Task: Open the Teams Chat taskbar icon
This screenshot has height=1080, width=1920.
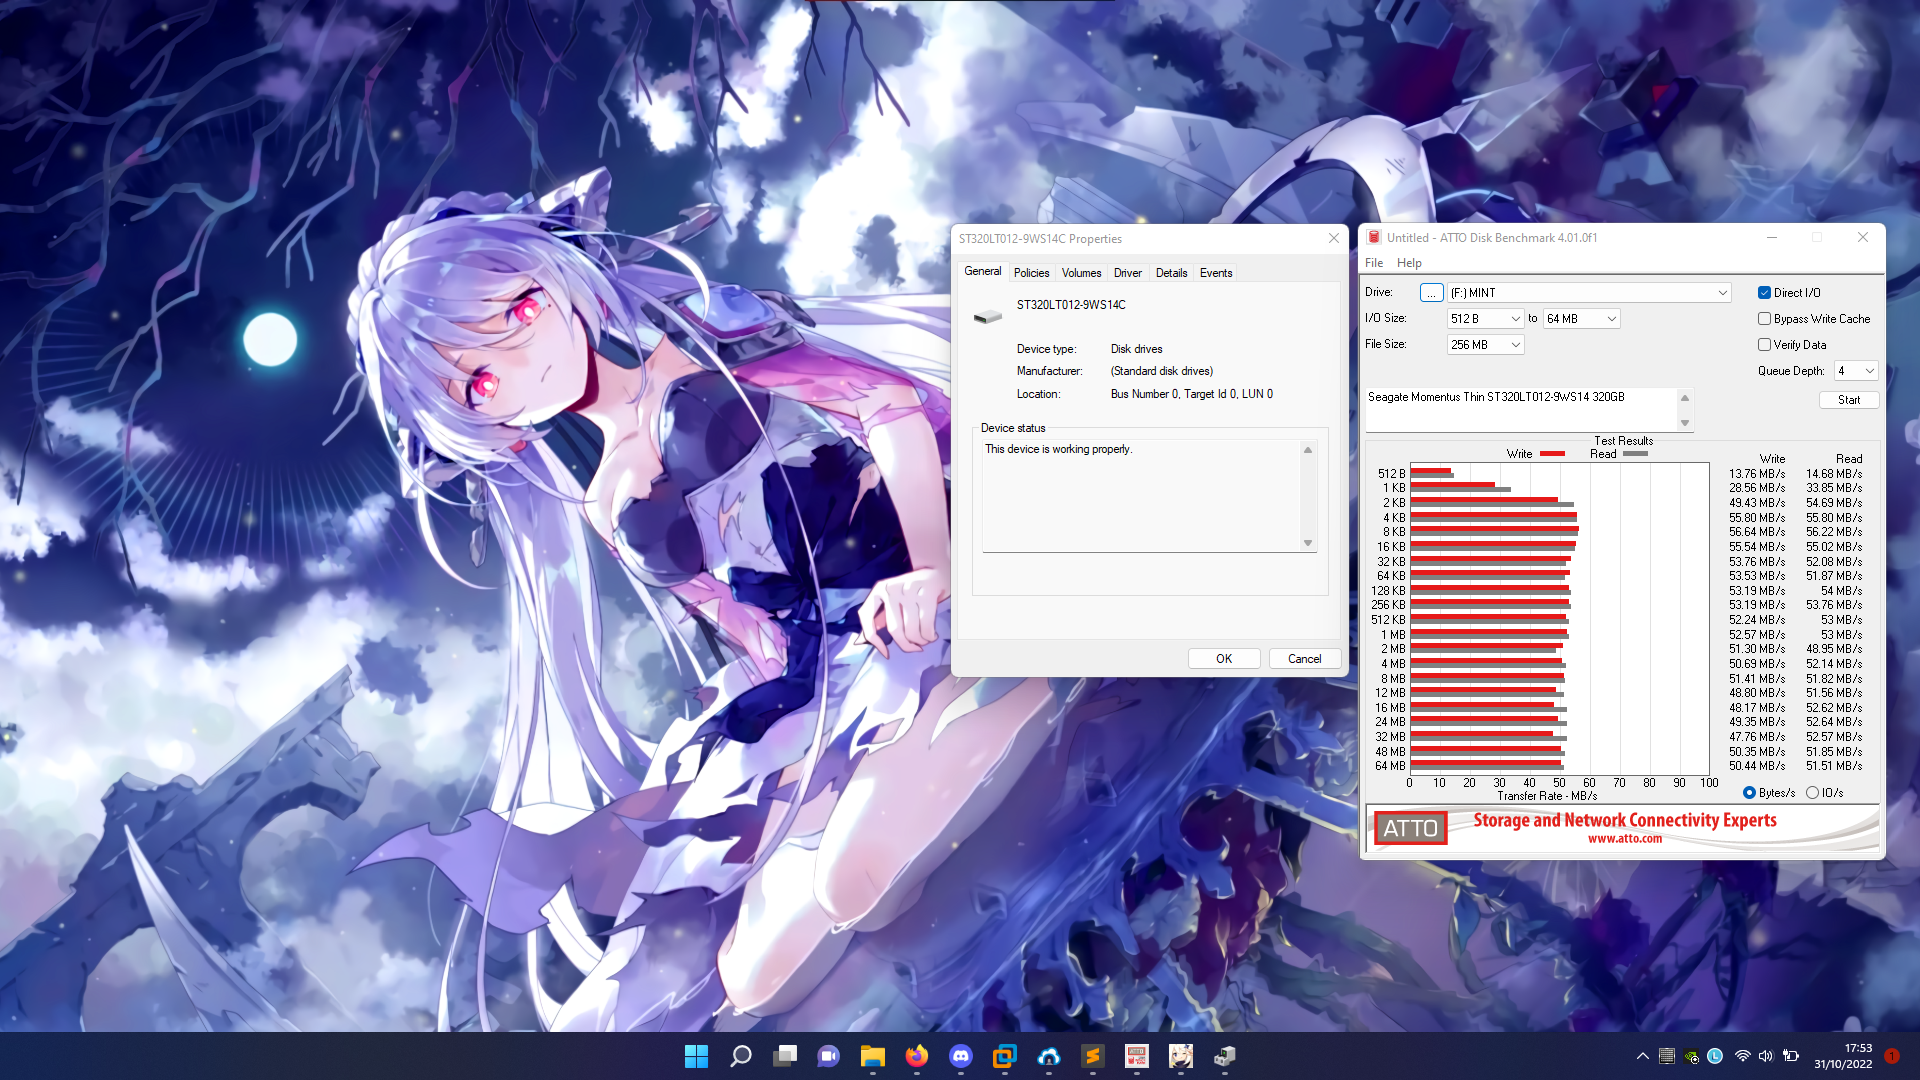Action: click(x=829, y=1056)
